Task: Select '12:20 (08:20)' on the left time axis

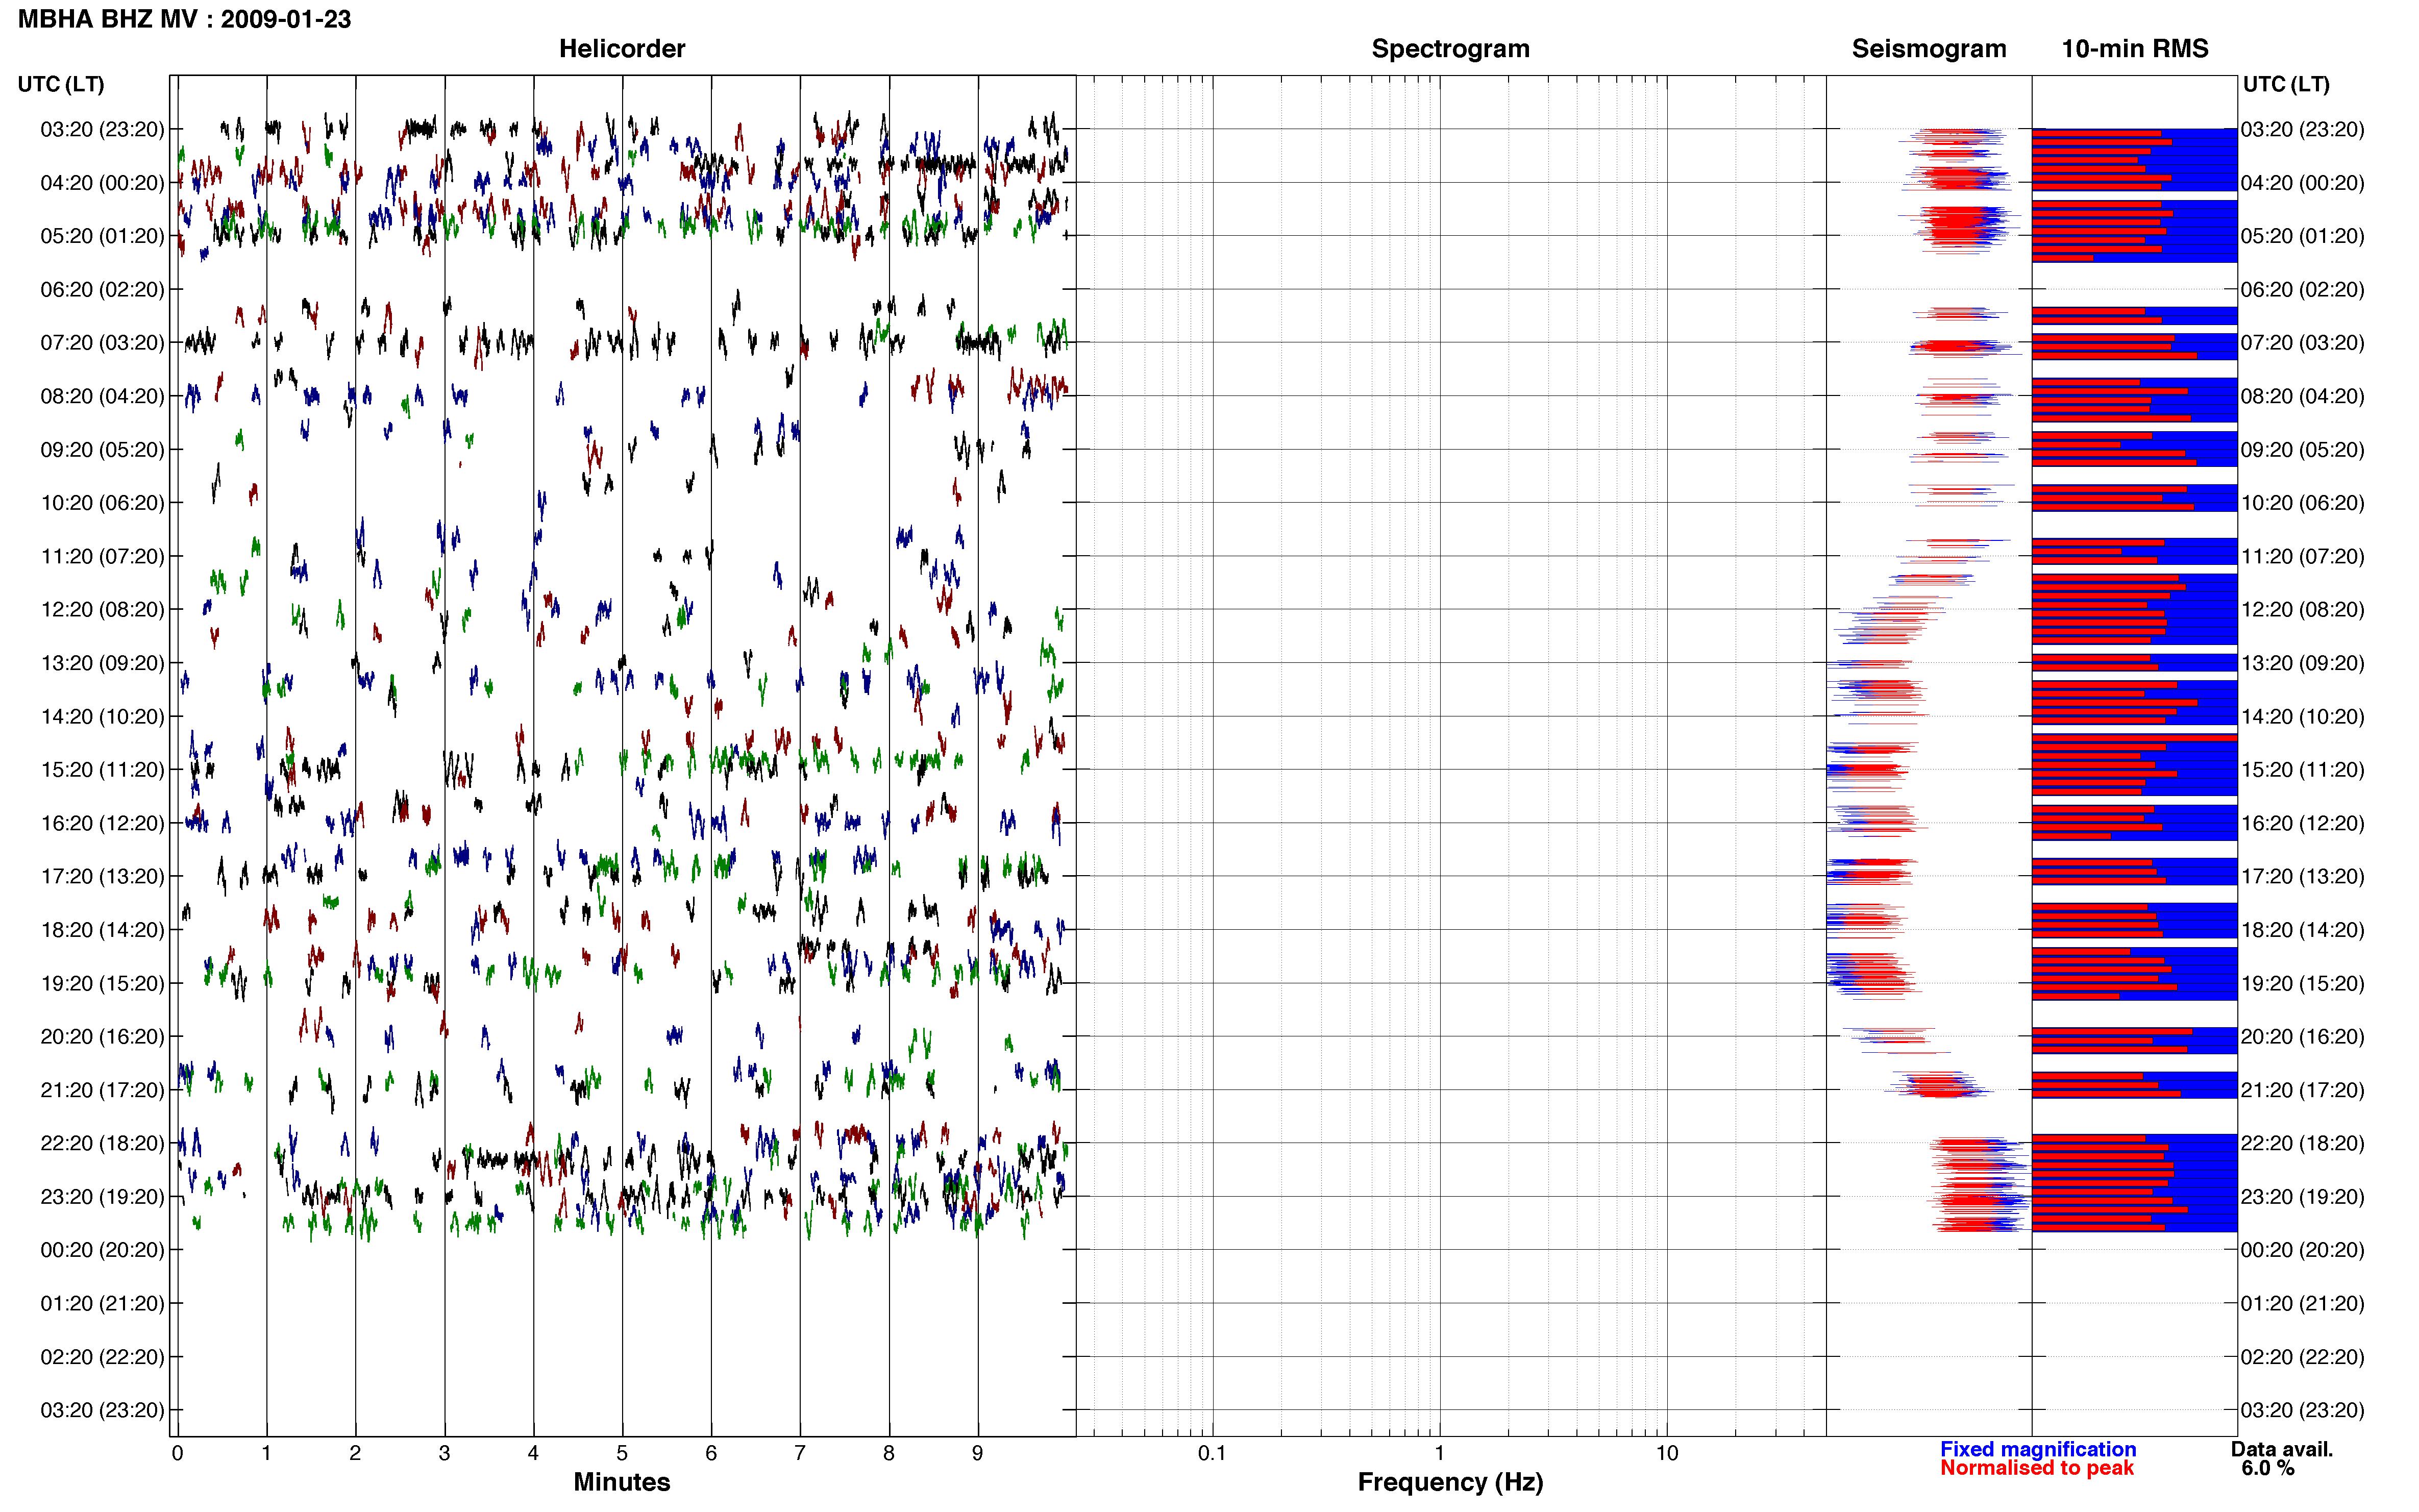Action: pyautogui.click(x=102, y=610)
